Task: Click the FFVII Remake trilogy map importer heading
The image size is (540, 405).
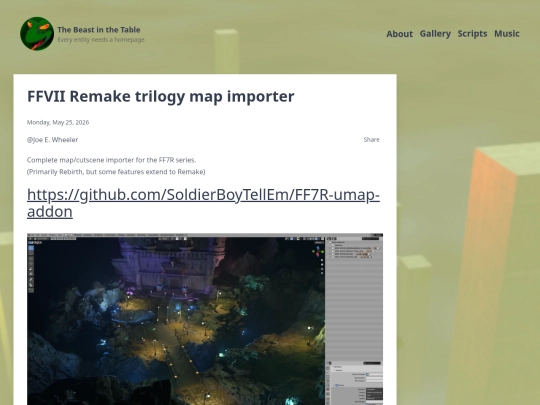Action: click(x=160, y=96)
